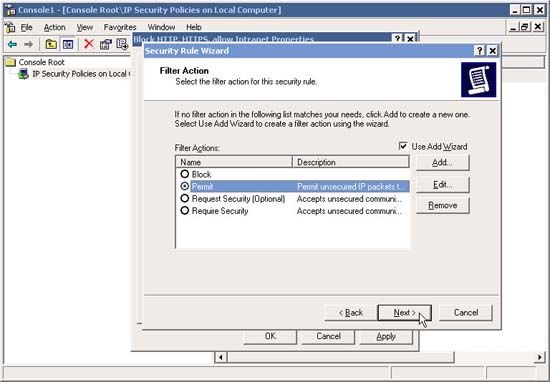Click the Console1 title bar system icon

coord(11,10)
